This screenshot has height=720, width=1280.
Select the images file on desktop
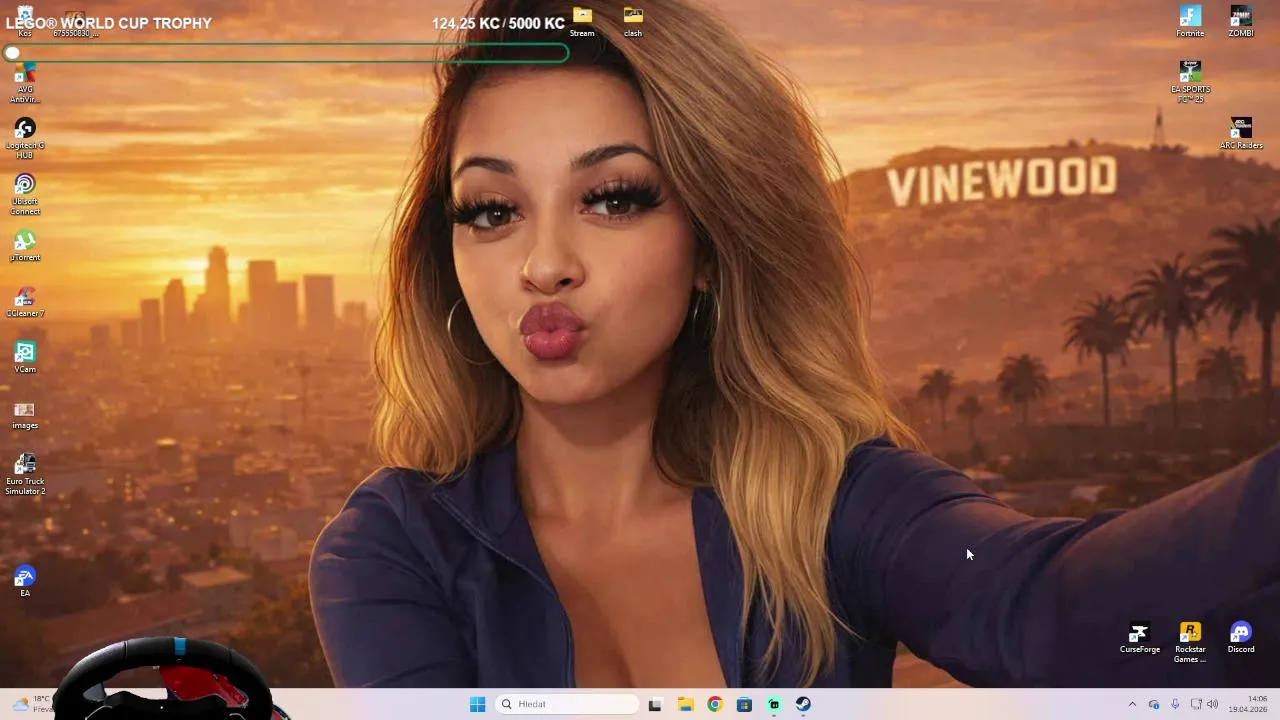point(25,415)
